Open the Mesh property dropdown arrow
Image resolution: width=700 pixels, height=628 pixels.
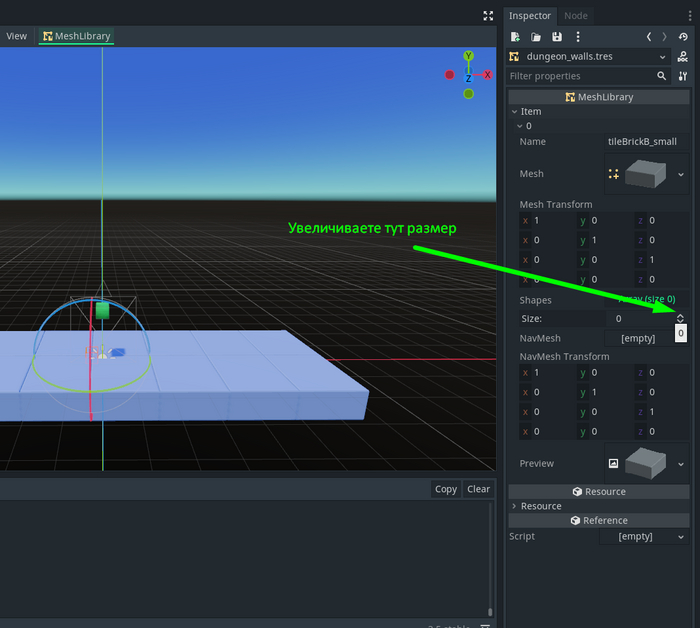click(681, 174)
